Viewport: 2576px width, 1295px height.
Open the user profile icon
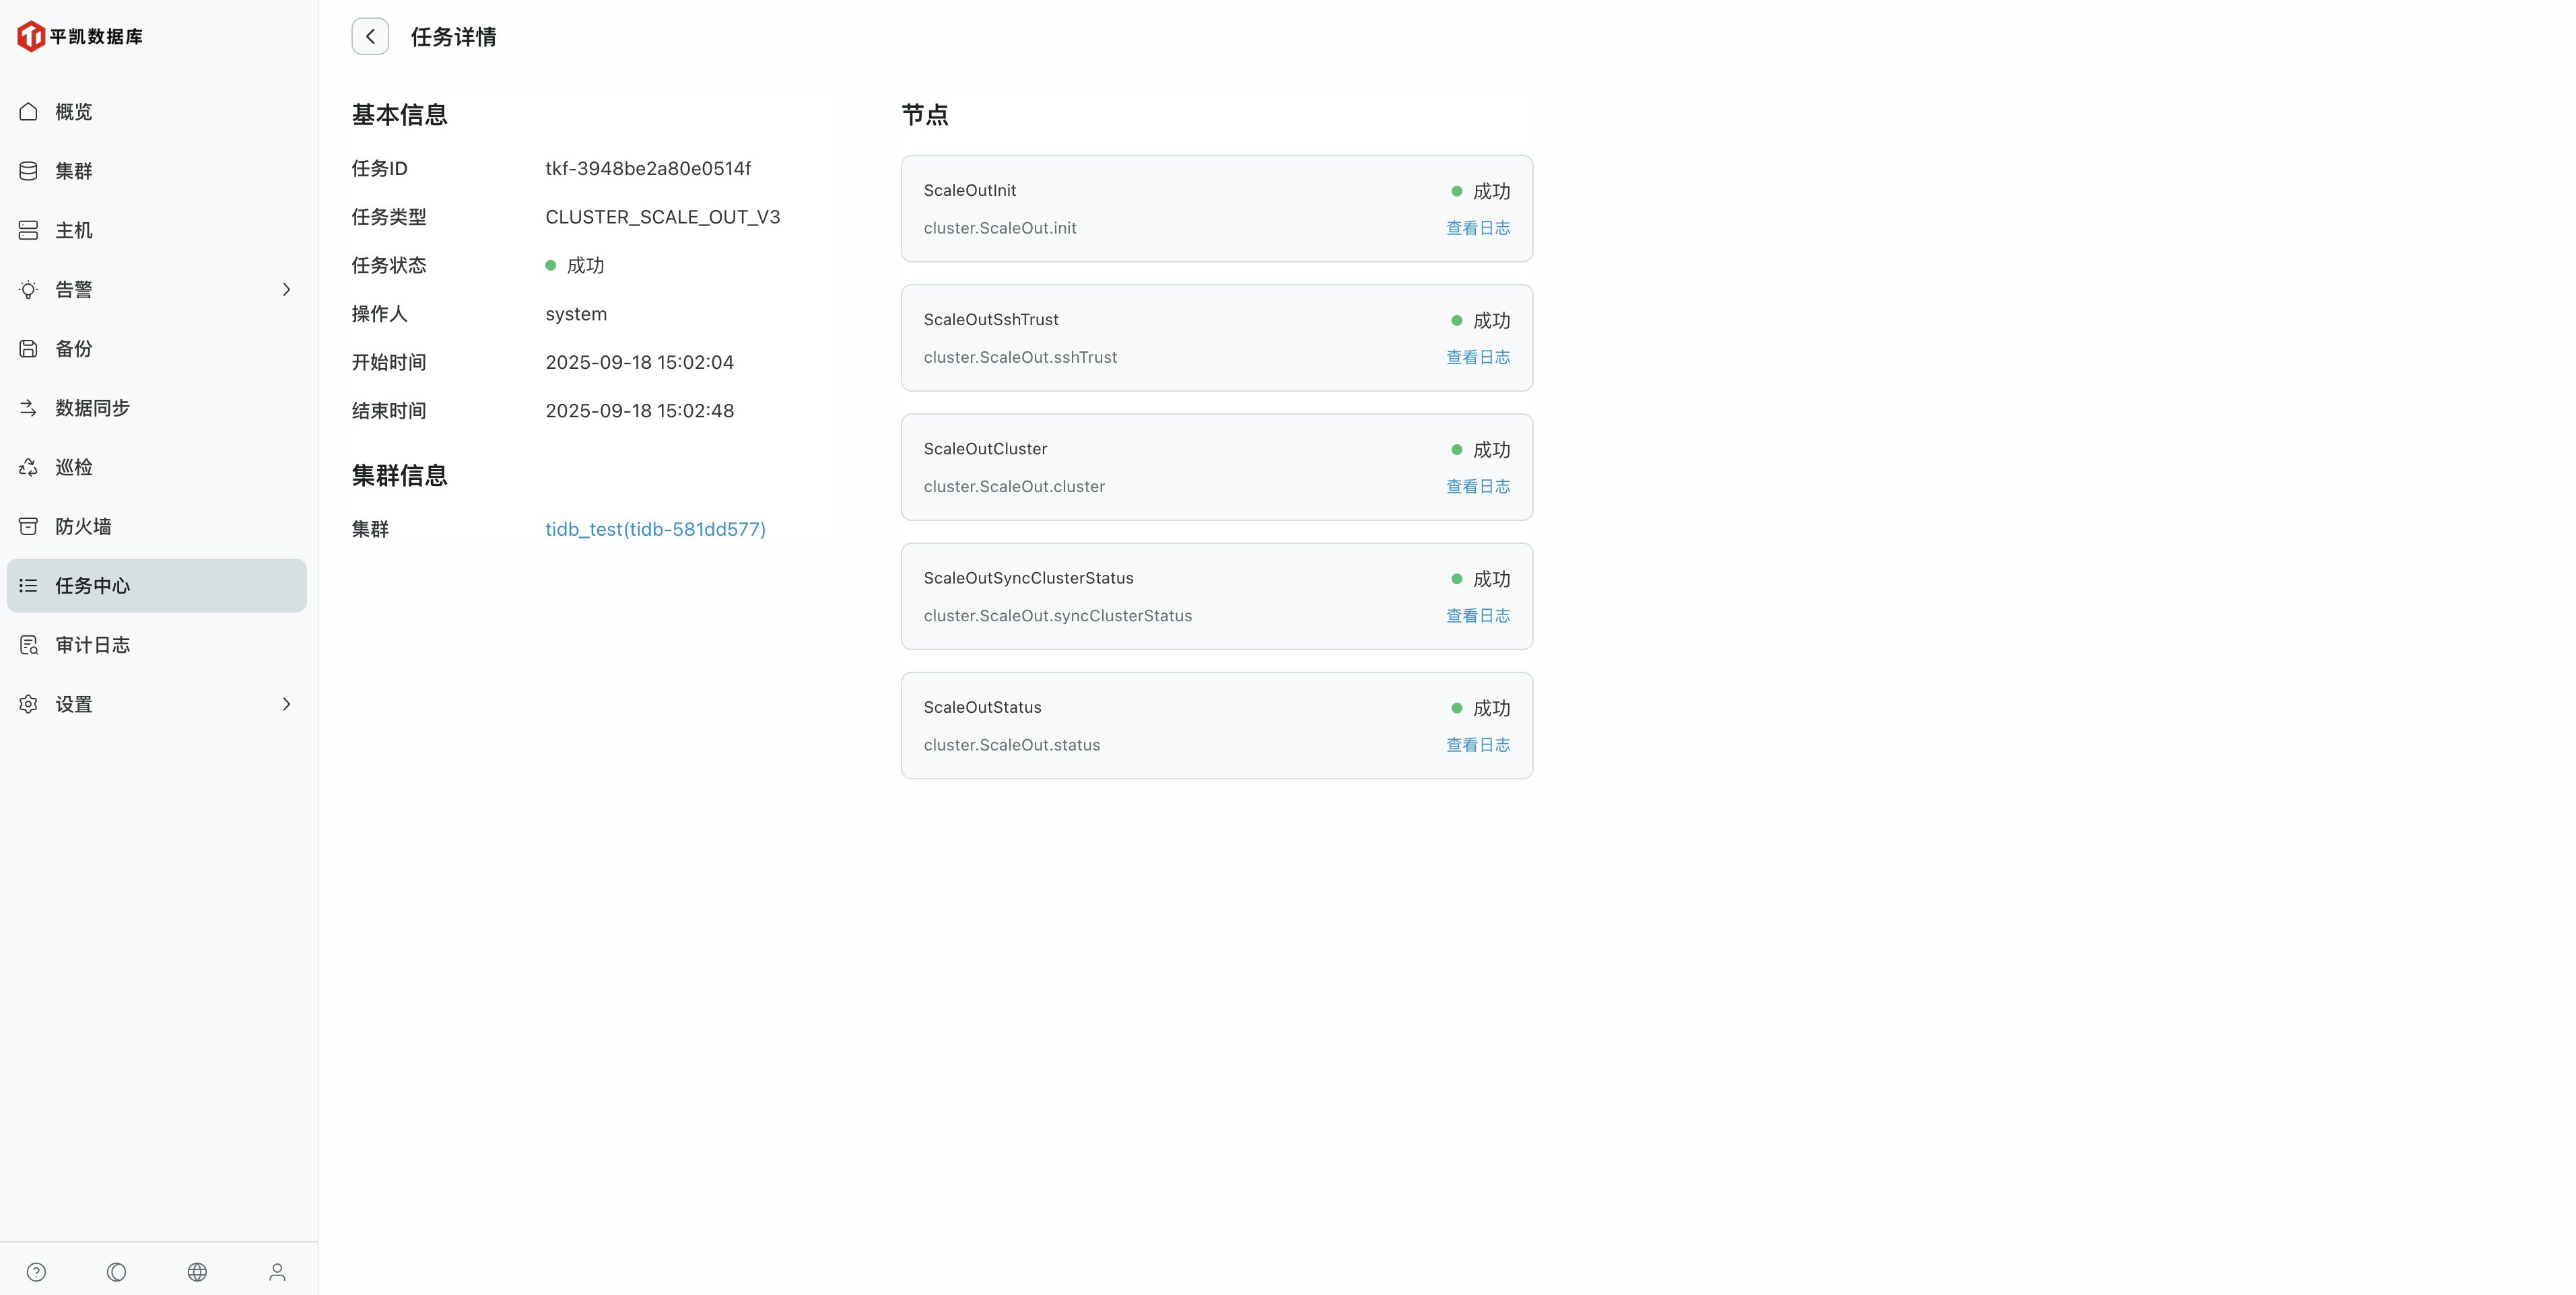[x=277, y=1271]
